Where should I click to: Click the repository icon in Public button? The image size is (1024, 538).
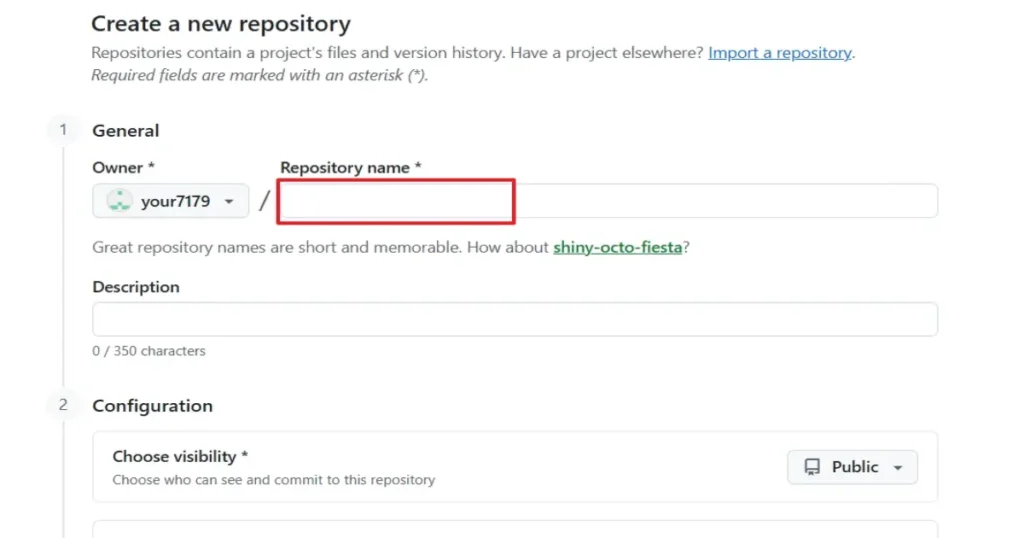pos(812,467)
